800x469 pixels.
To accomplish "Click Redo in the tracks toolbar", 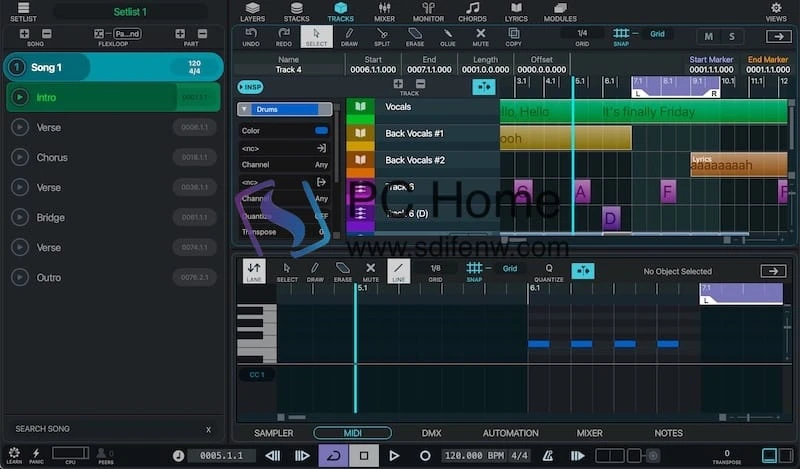I will (x=284, y=37).
